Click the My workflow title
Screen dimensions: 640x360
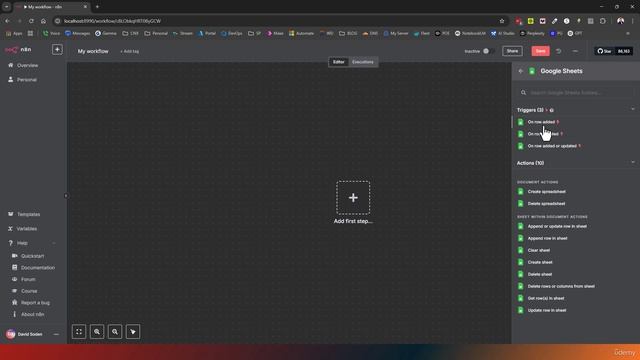point(93,51)
